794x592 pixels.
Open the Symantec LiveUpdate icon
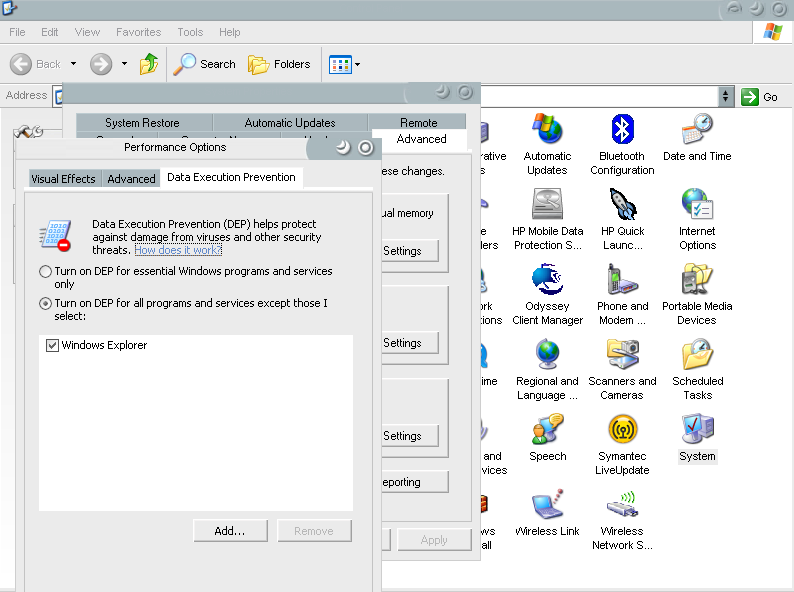(x=622, y=429)
